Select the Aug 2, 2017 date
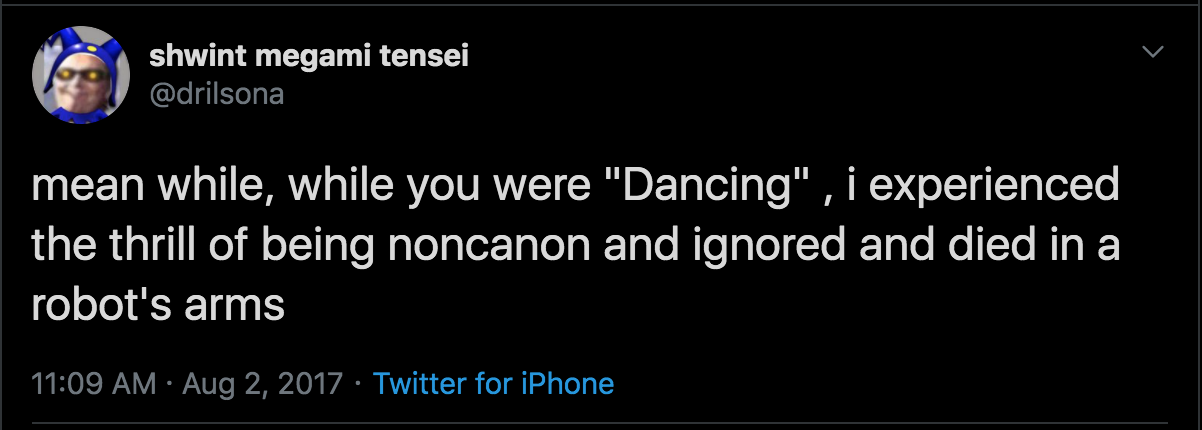 tap(261, 382)
